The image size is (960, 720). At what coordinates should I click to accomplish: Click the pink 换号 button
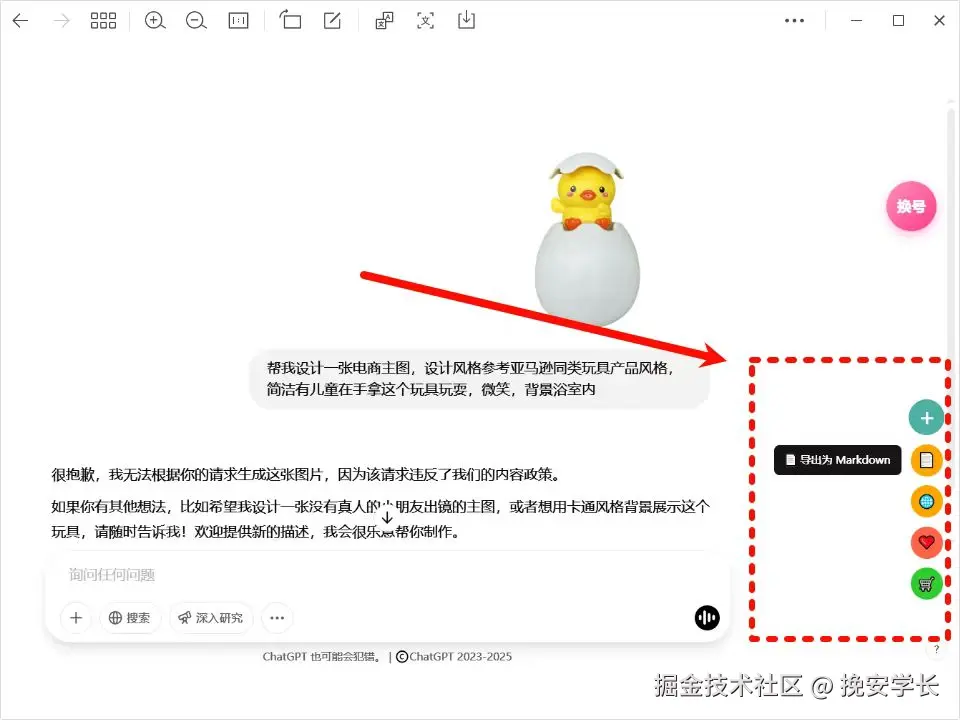point(911,206)
